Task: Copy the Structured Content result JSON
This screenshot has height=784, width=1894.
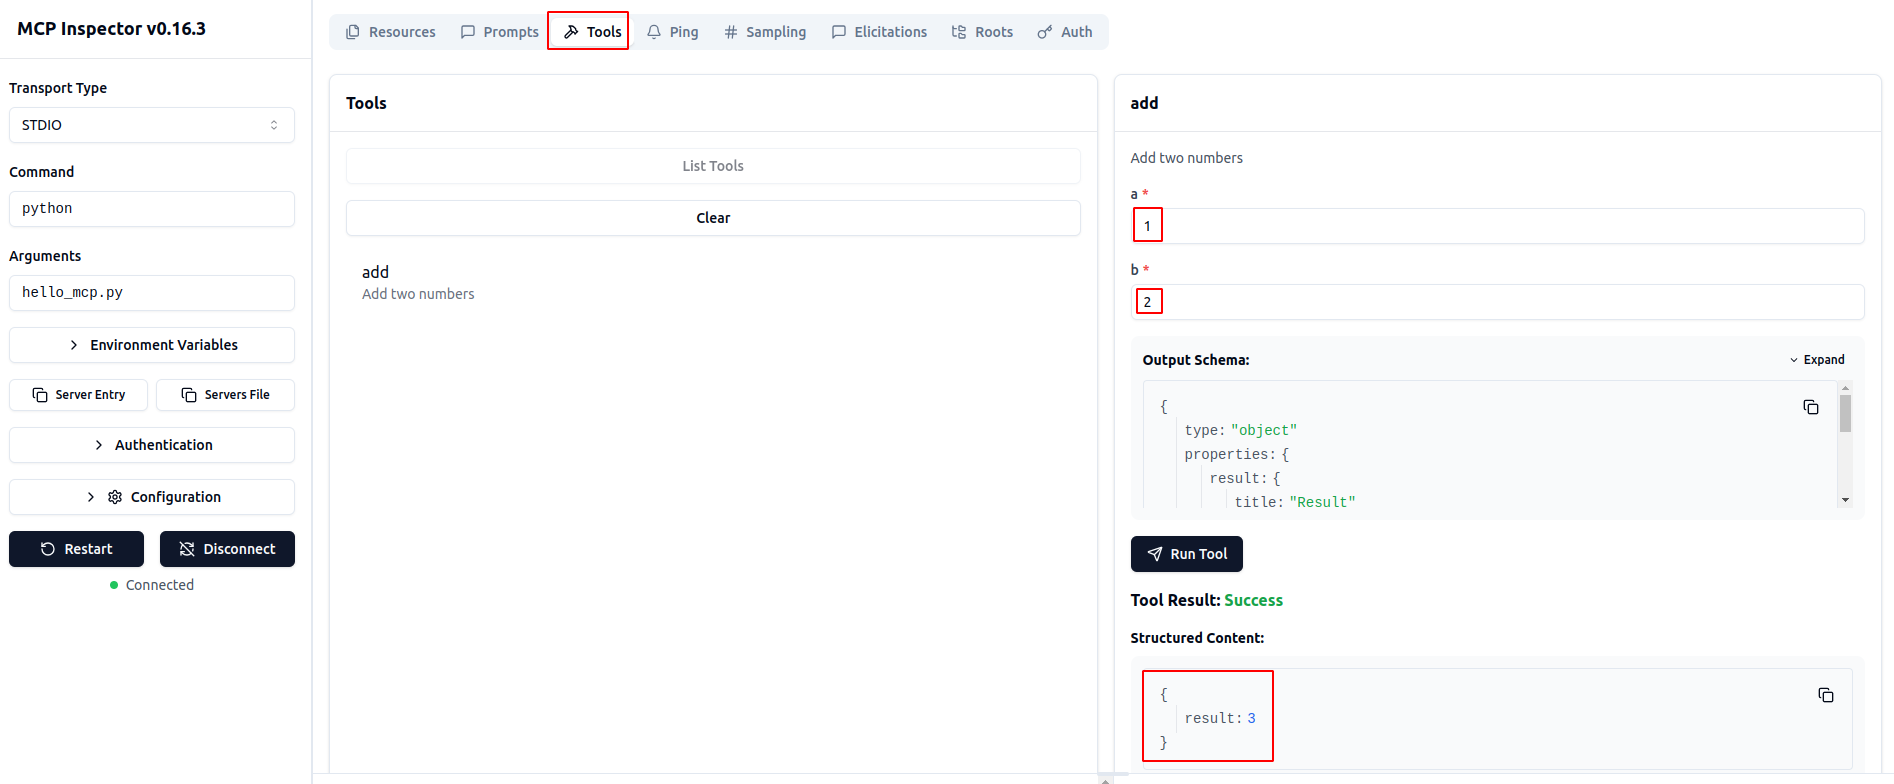Action: pyautogui.click(x=1826, y=695)
